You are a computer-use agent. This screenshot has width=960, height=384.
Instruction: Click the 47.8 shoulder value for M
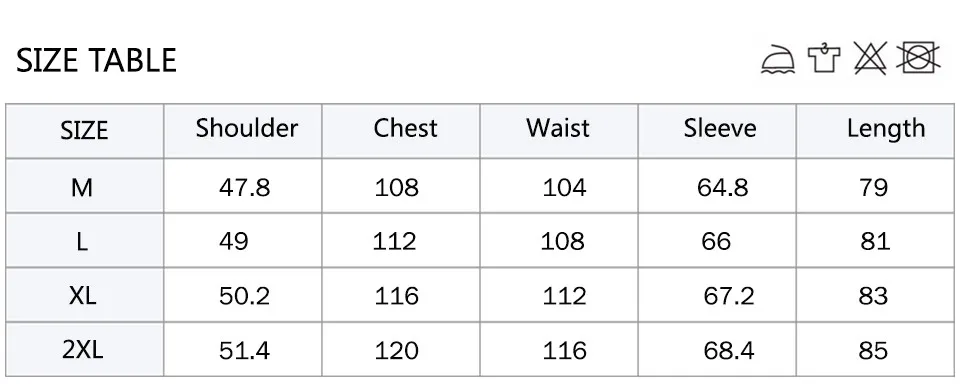[244, 187]
